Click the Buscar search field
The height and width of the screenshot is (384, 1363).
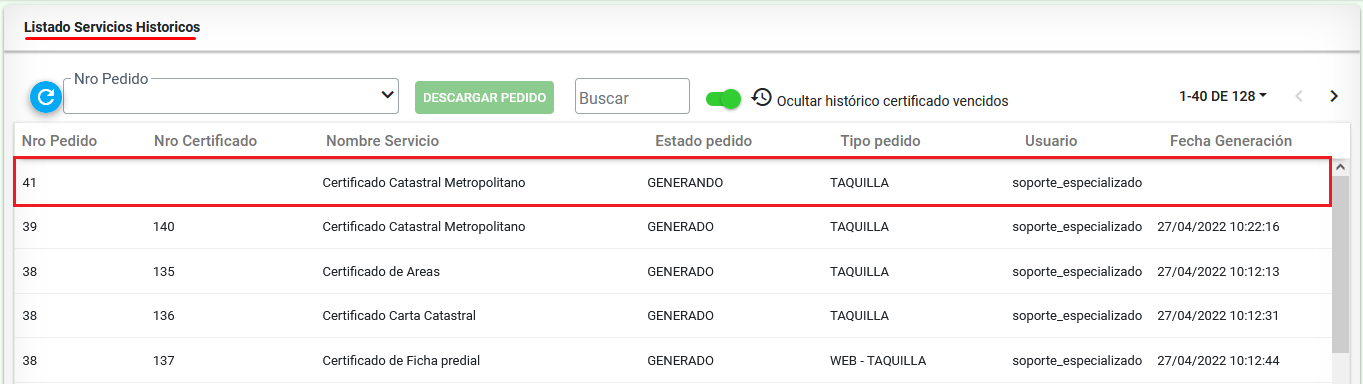tap(632, 97)
